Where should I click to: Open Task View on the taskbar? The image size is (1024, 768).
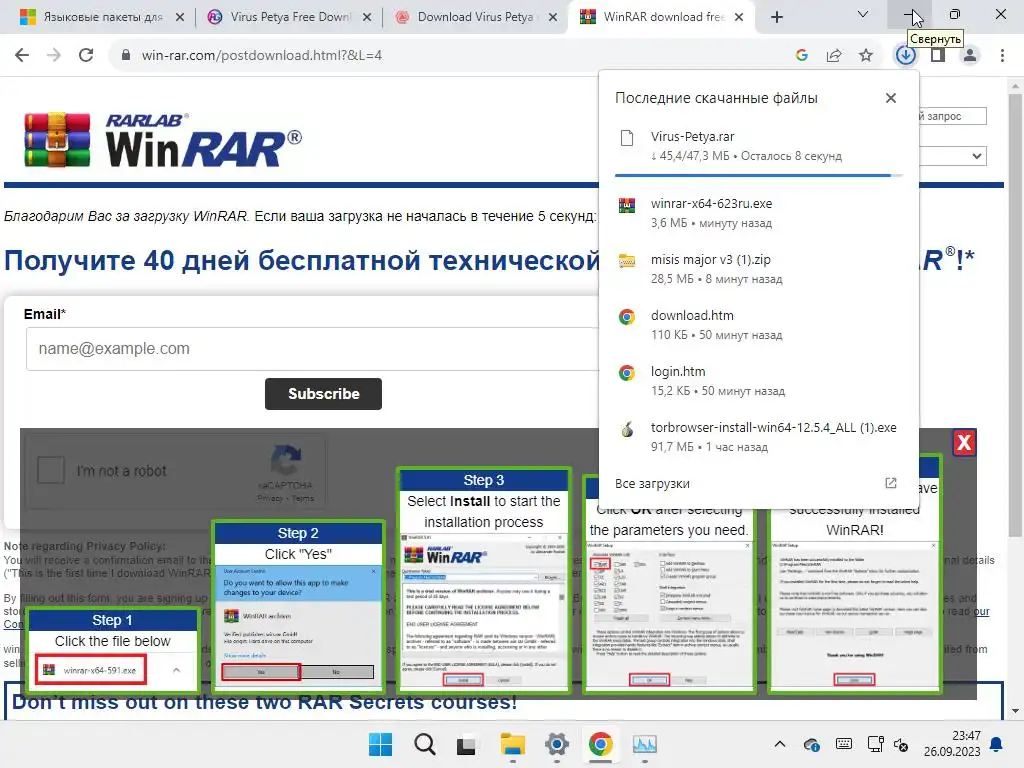[466, 745]
